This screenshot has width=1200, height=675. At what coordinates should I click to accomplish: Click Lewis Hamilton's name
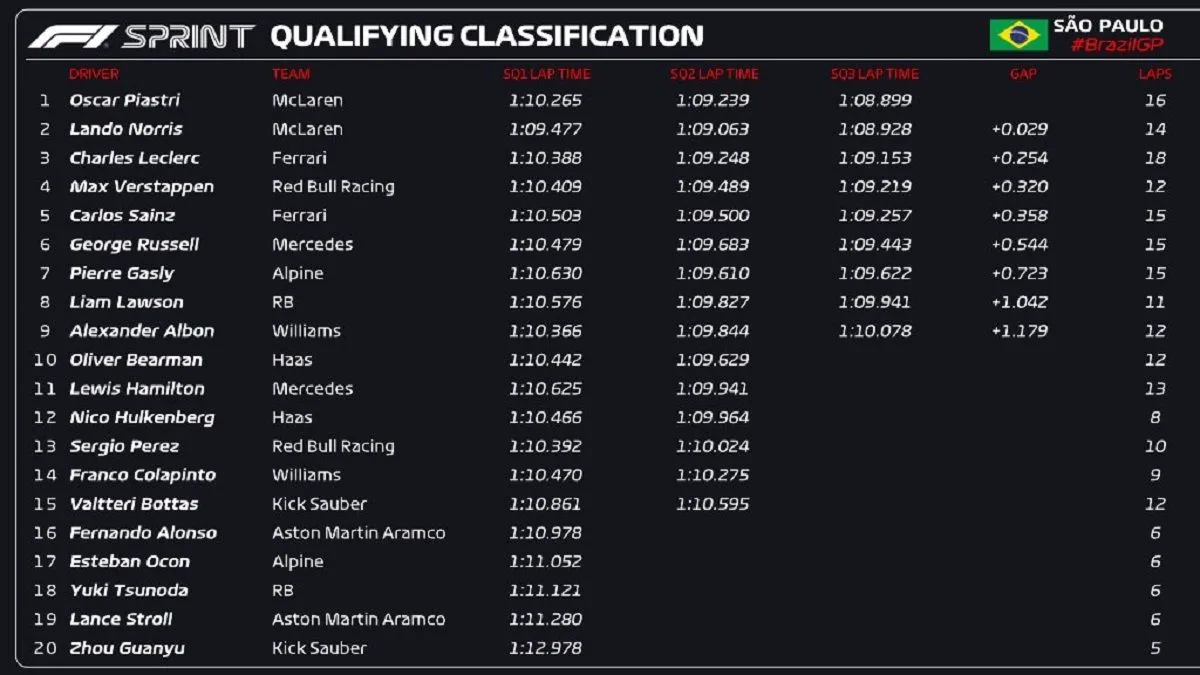(x=137, y=389)
